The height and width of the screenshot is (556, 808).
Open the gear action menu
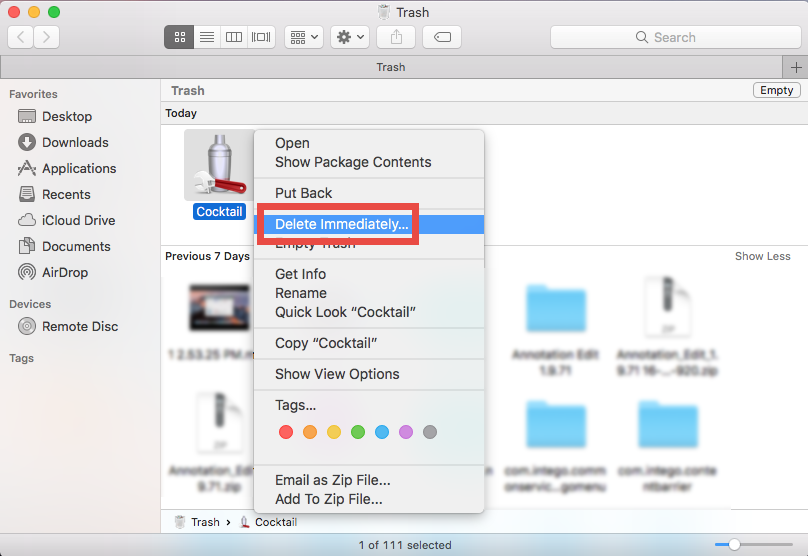pyautogui.click(x=350, y=37)
